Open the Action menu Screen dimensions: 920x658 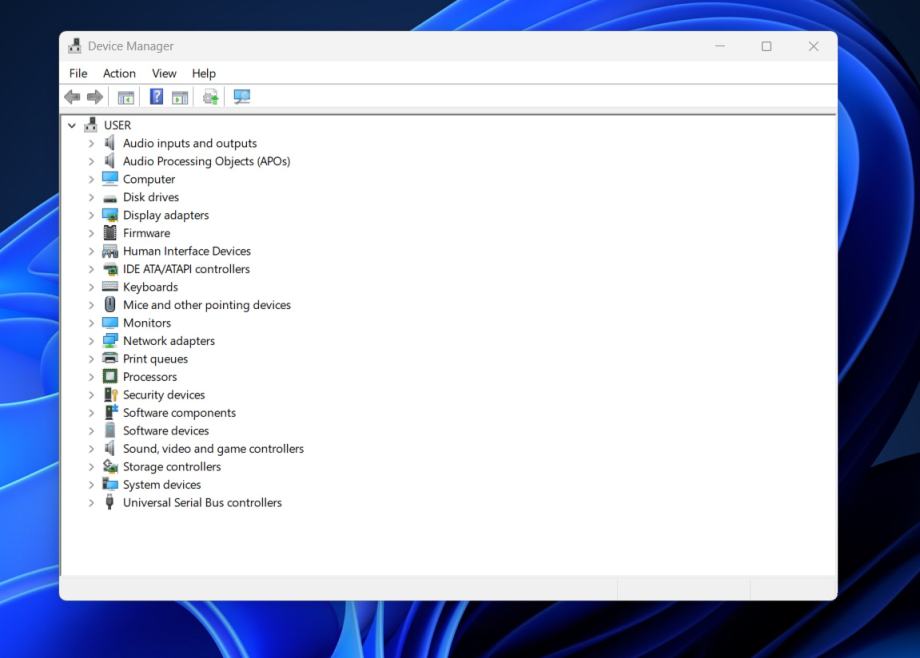[x=119, y=73]
